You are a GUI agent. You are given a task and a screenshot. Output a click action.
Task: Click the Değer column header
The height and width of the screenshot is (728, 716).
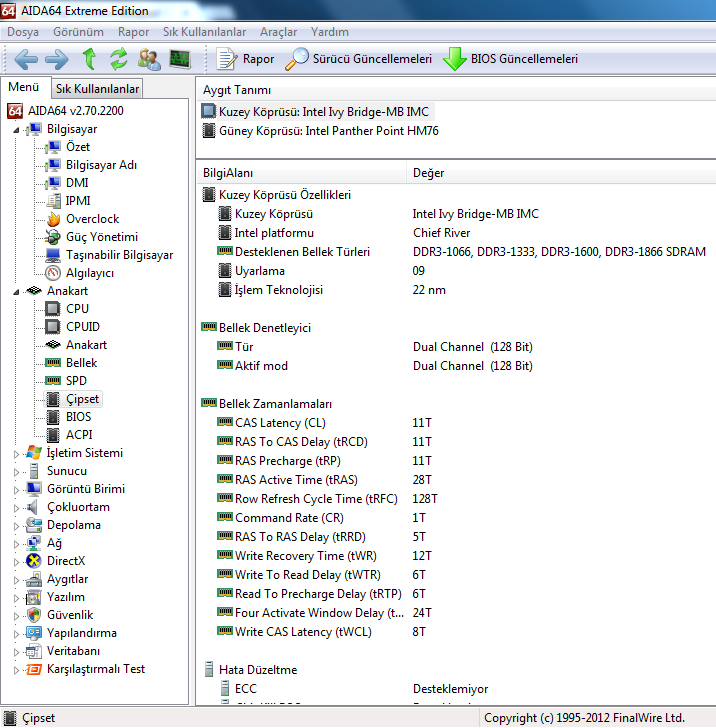(x=429, y=173)
